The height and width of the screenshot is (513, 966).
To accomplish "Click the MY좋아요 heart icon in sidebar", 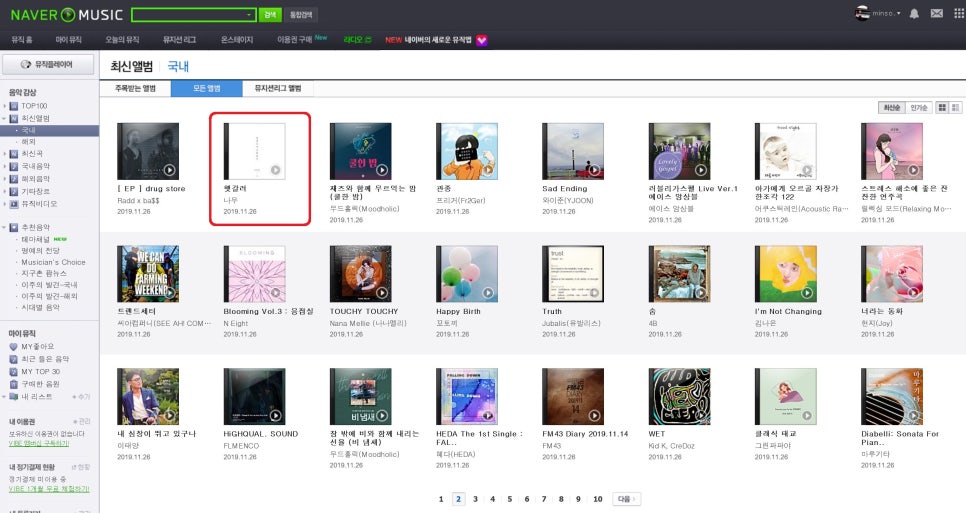I will click(14, 347).
